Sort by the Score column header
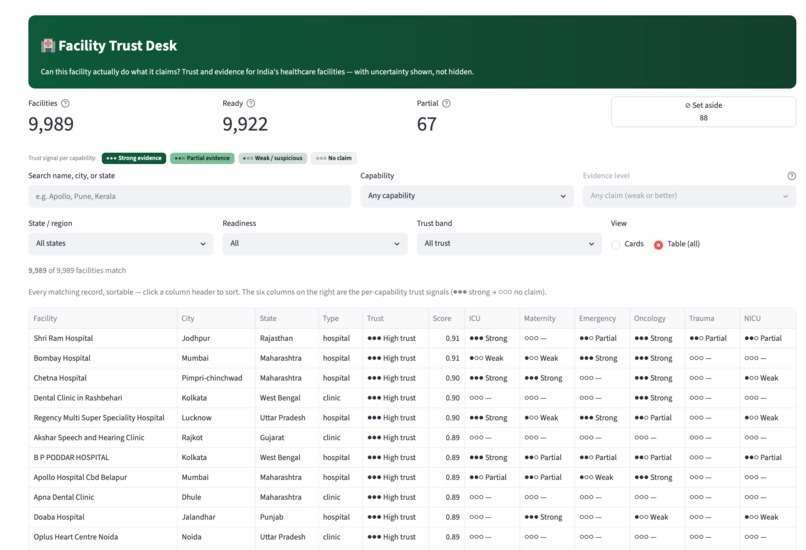The image size is (806, 550). pos(446,319)
